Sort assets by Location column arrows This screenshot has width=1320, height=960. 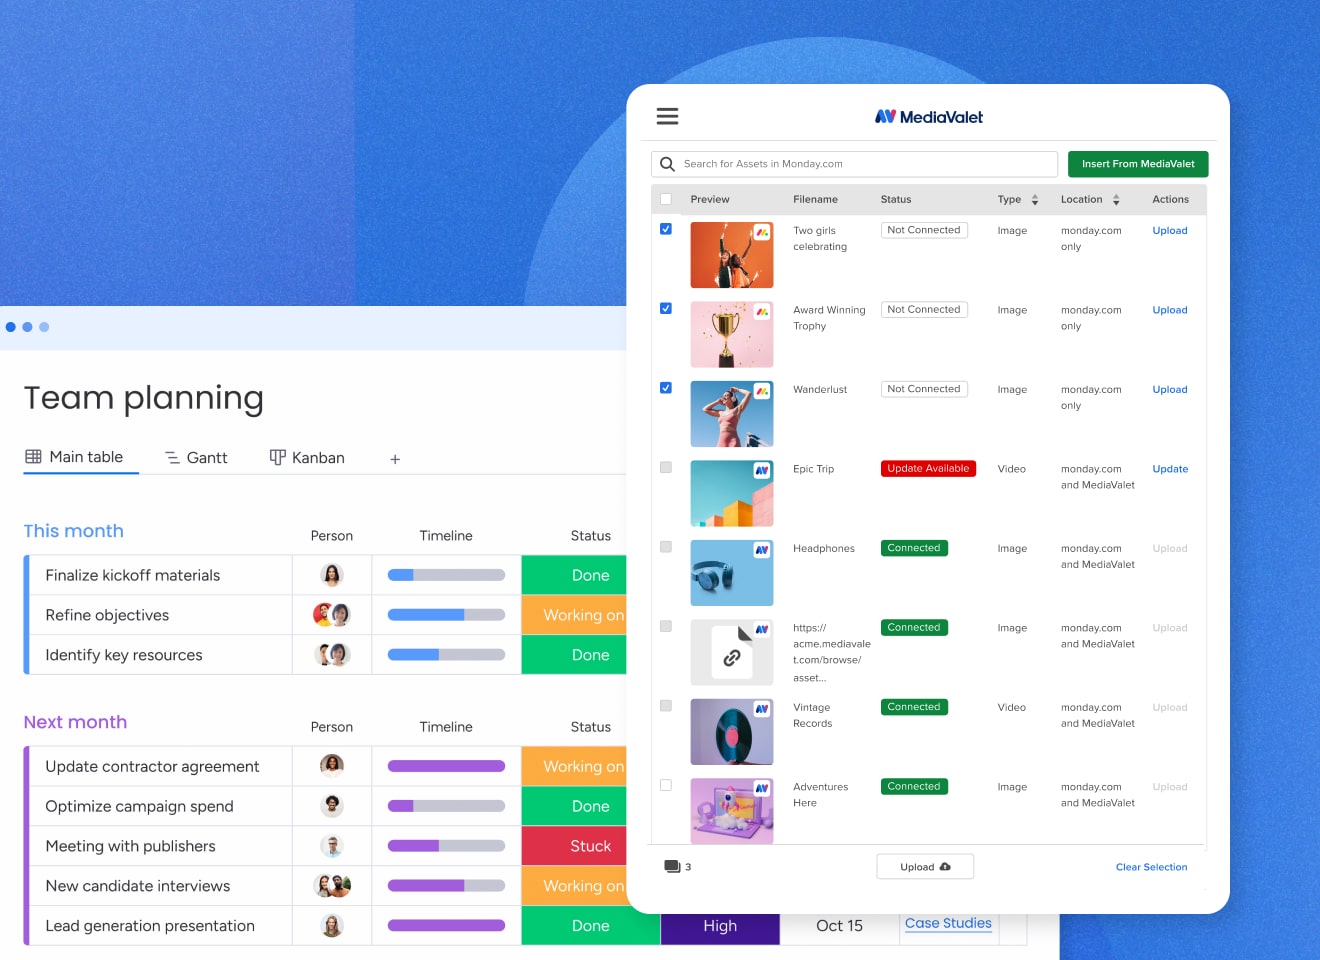[x=1116, y=200]
